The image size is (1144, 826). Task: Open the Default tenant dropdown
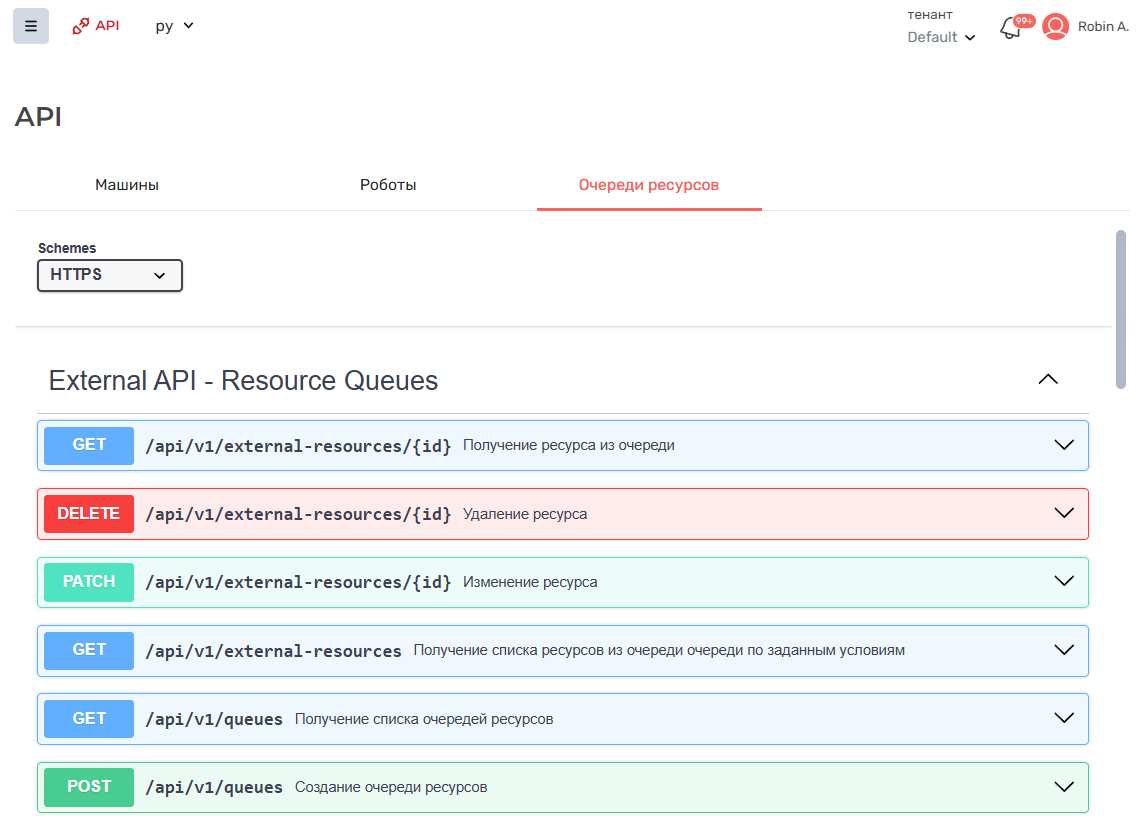tap(941, 37)
